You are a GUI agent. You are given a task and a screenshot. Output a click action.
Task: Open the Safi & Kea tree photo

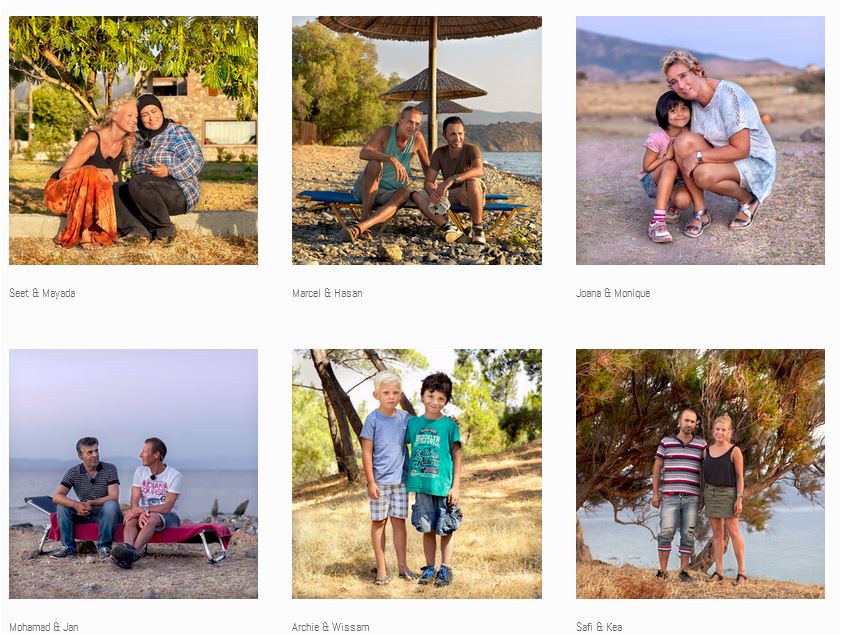click(700, 474)
